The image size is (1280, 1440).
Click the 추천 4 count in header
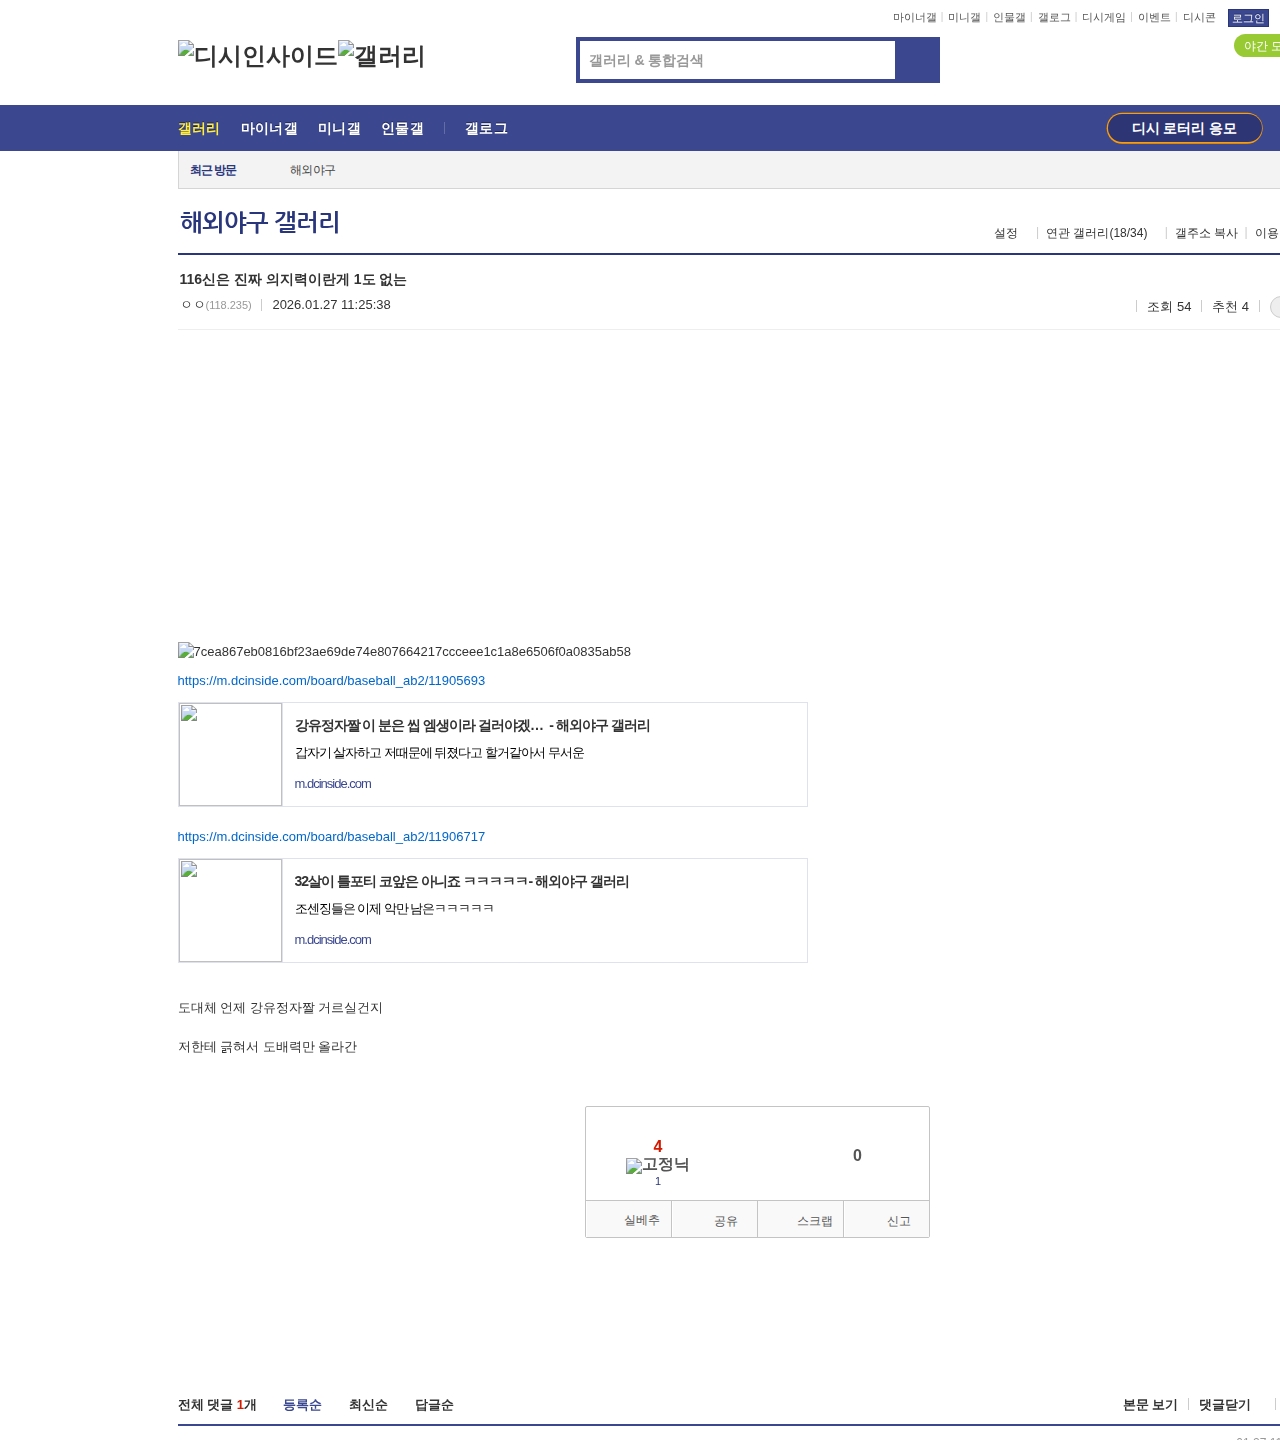pos(1230,307)
